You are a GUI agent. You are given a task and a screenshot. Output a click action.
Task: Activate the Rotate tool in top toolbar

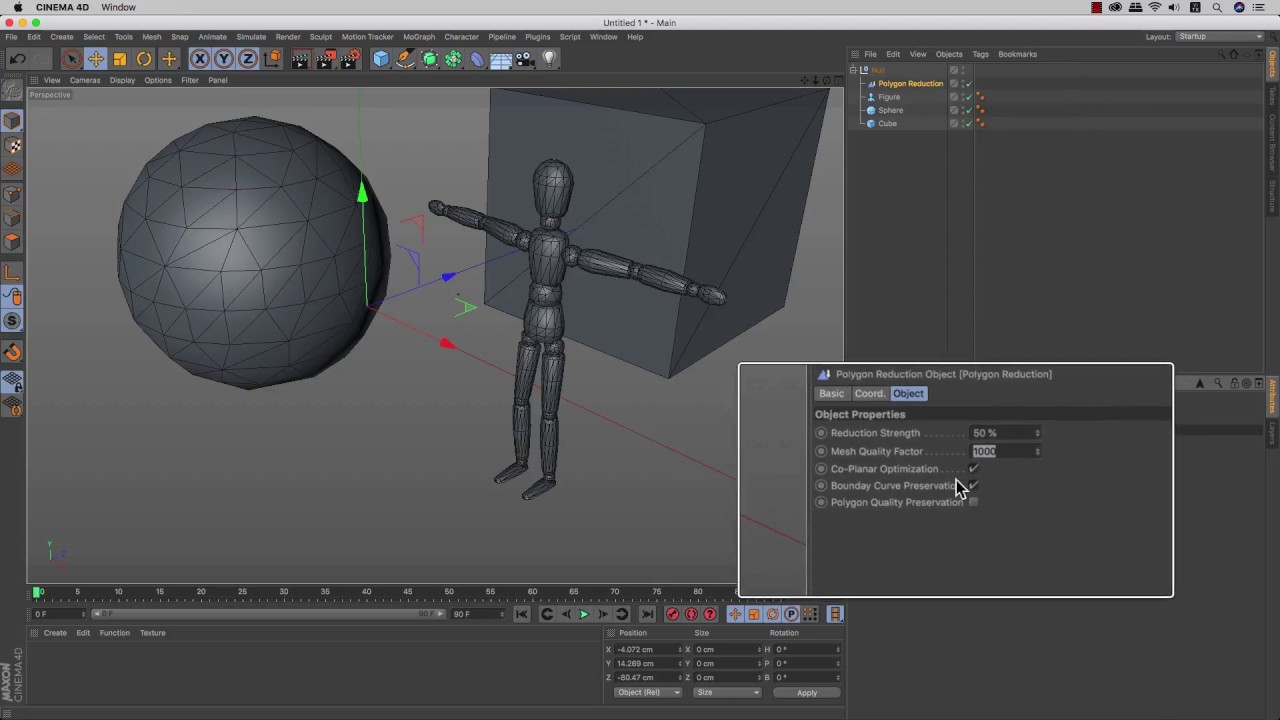[144, 59]
